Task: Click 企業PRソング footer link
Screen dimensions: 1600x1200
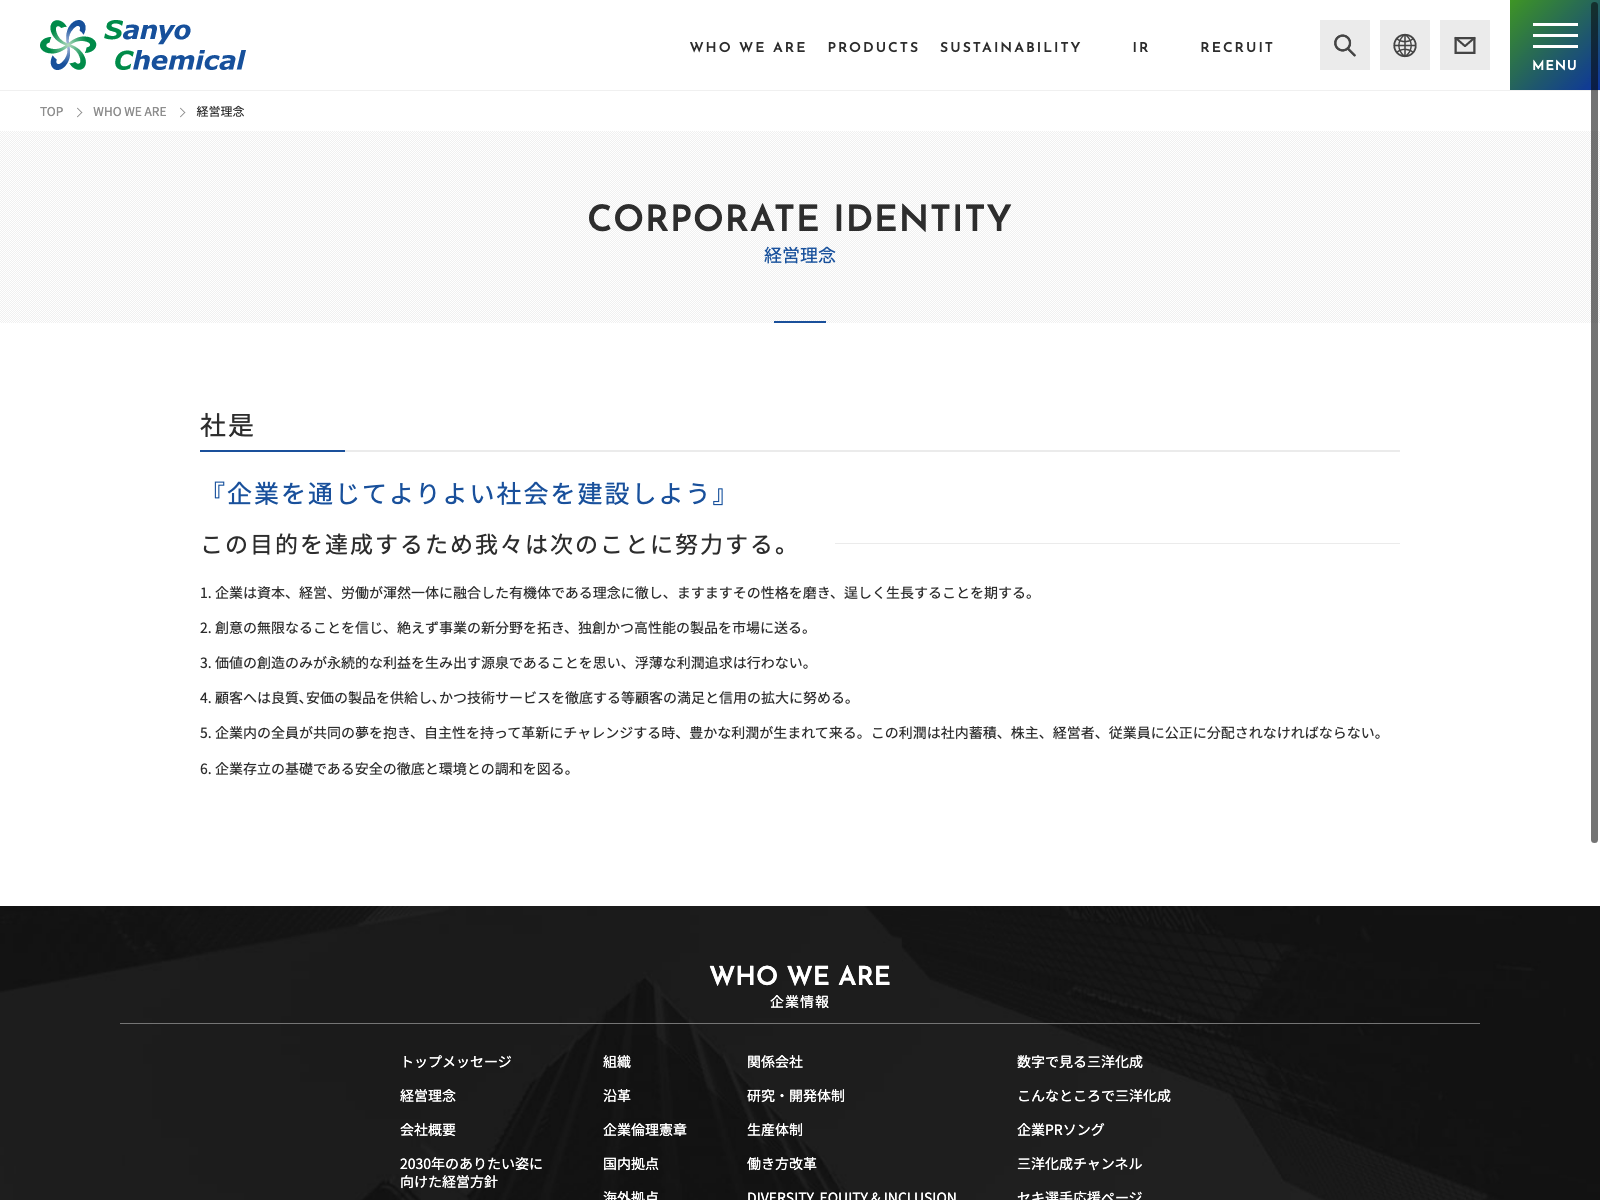Action: [x=1061, y=1130]
